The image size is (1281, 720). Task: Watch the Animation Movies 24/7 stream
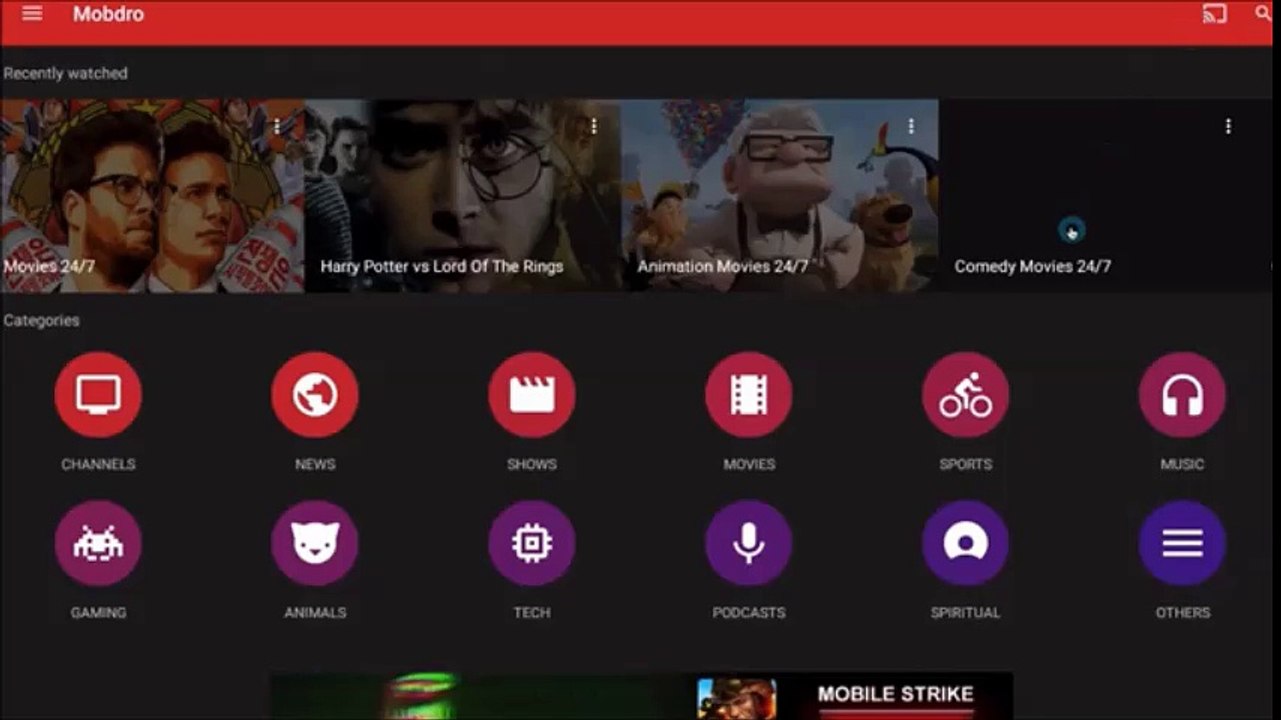pos(780,196)
